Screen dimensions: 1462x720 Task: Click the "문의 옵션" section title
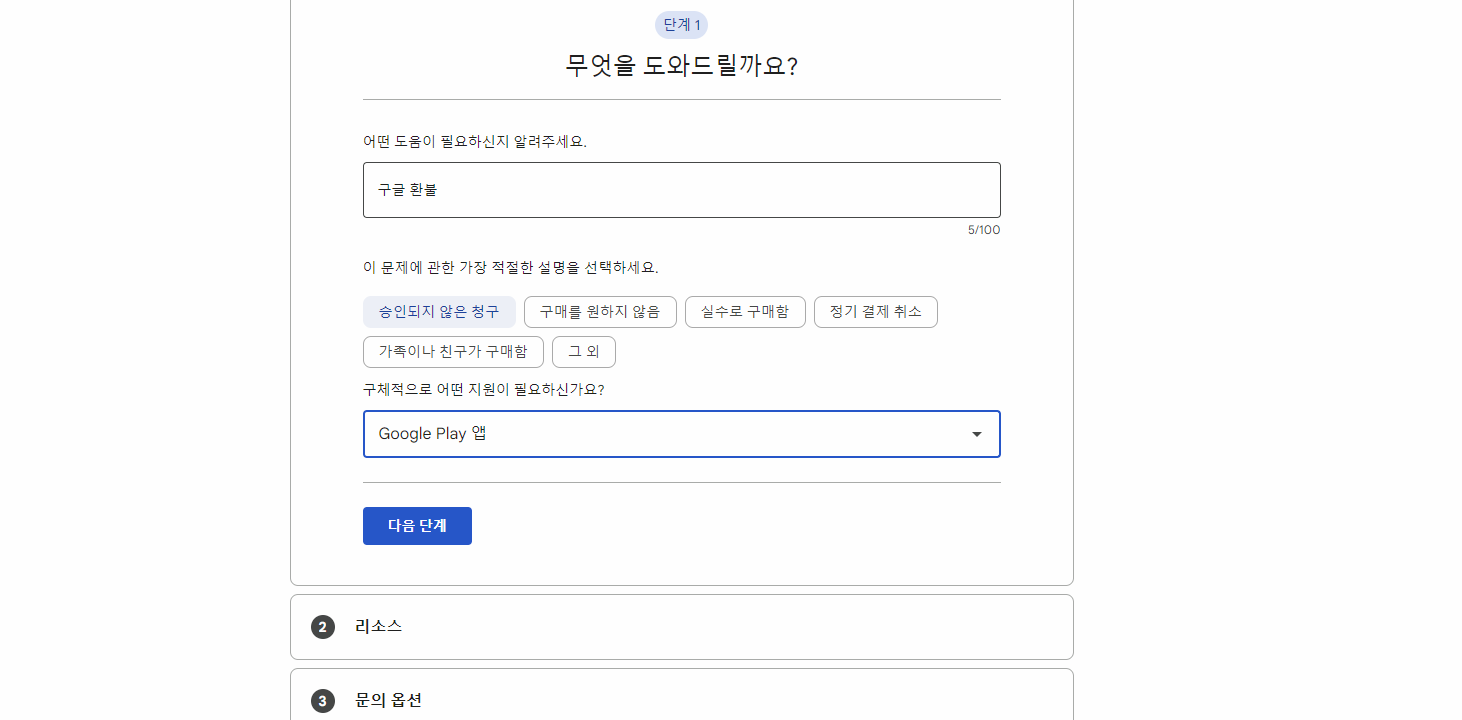(x=388, y=700)
